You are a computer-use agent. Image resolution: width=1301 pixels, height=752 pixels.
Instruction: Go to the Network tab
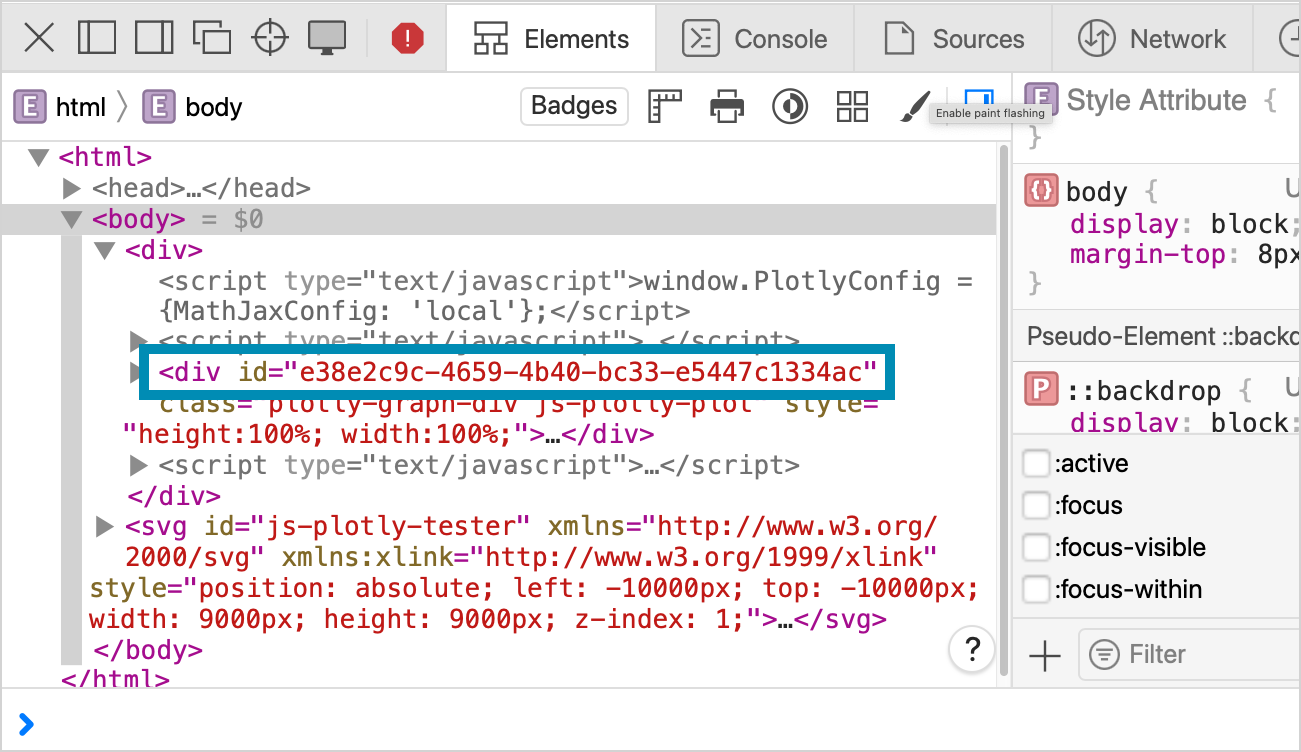point(1152,39)
